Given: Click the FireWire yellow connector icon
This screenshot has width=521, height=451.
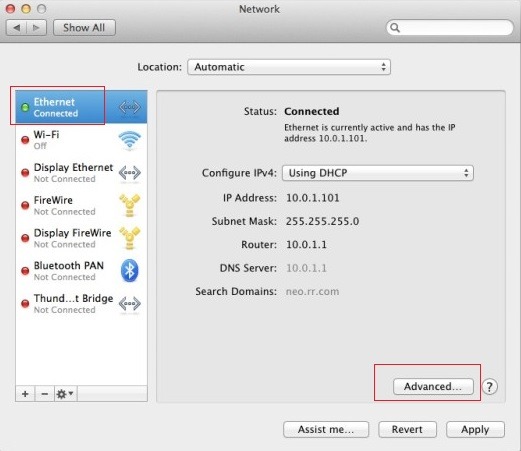Looking at the screenshot, I should [x=129, y=205].
